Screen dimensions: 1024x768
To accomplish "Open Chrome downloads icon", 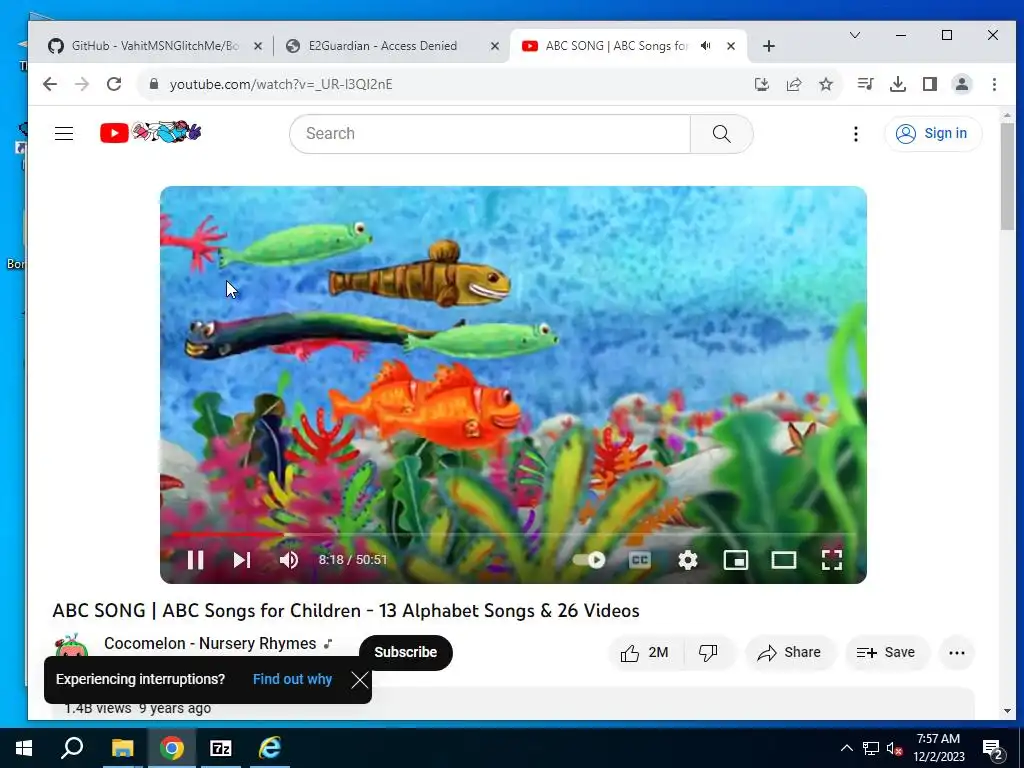I will [898, 84].
